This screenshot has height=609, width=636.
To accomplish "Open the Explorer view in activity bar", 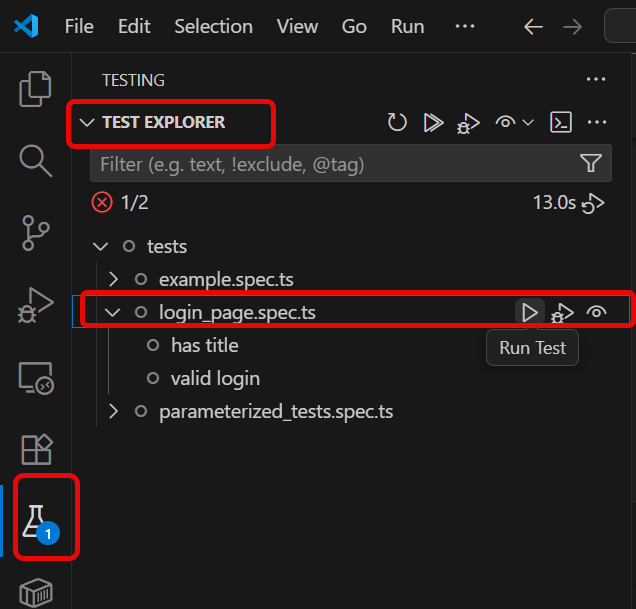I will (x=36, y=89).
